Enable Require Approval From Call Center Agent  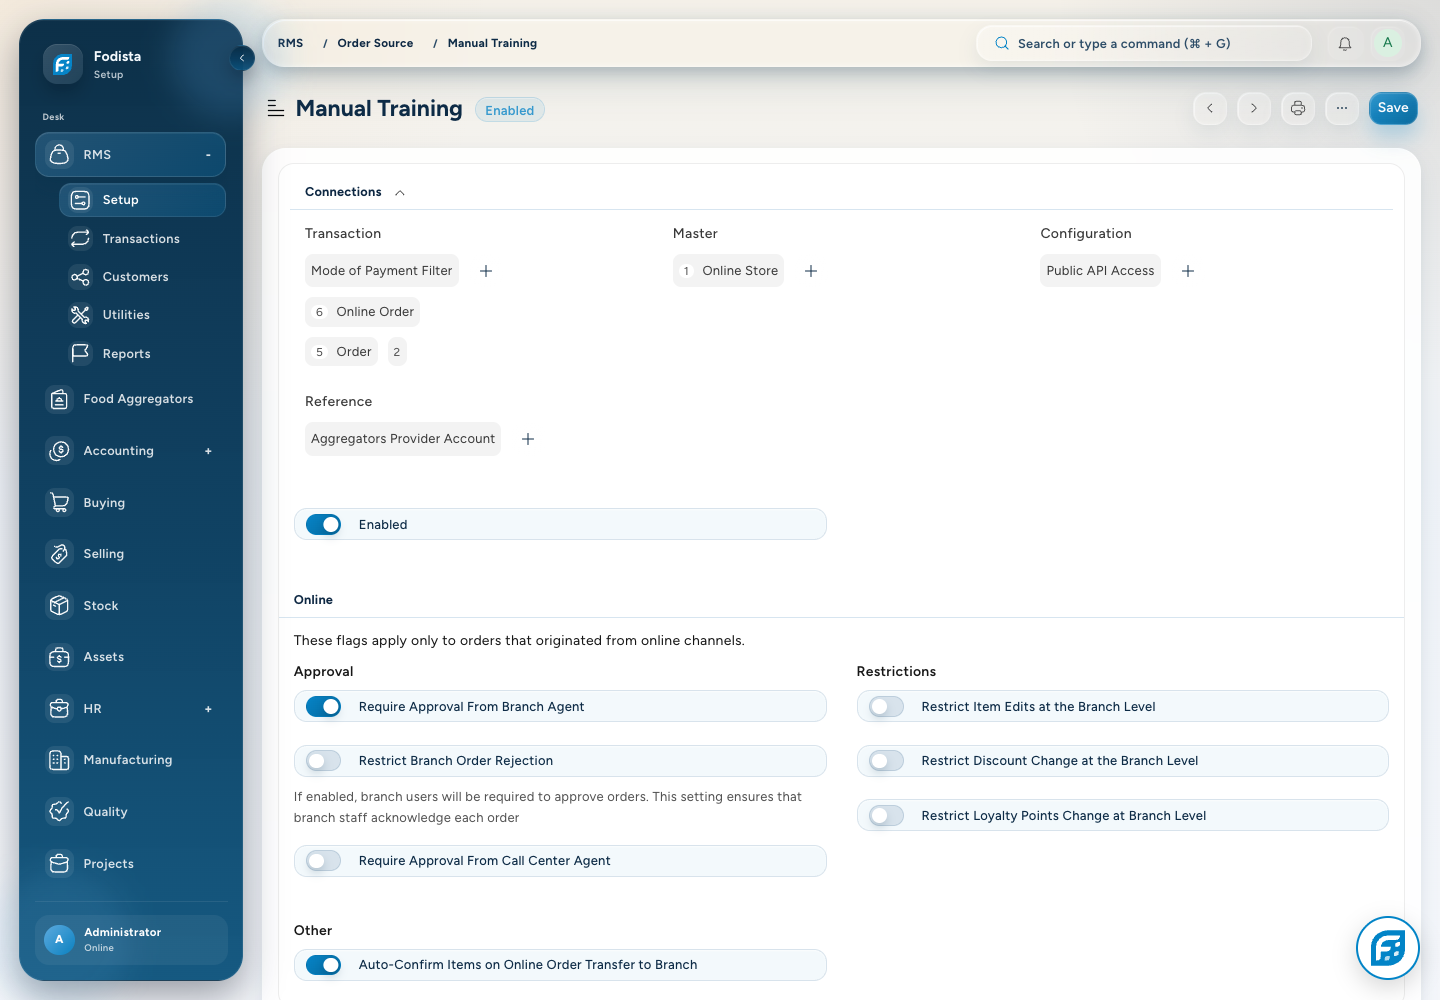(x=324, y=861)
